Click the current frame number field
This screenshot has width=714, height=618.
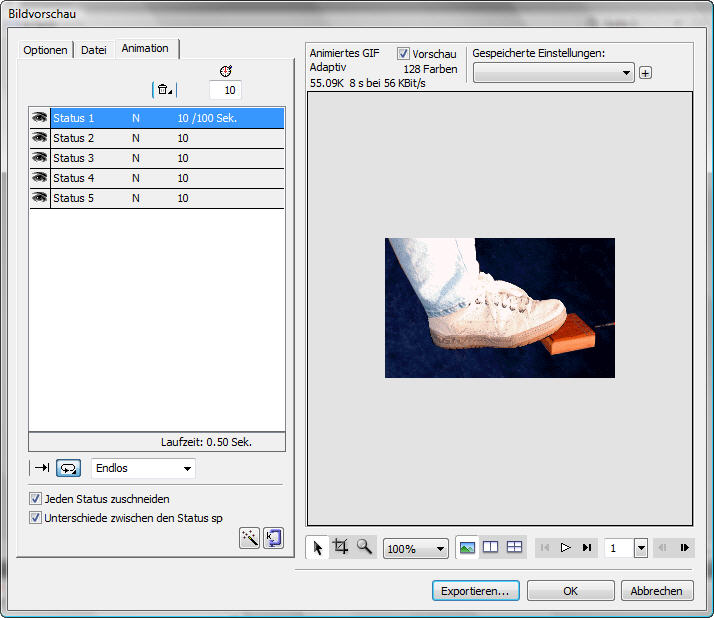point(619,548)
